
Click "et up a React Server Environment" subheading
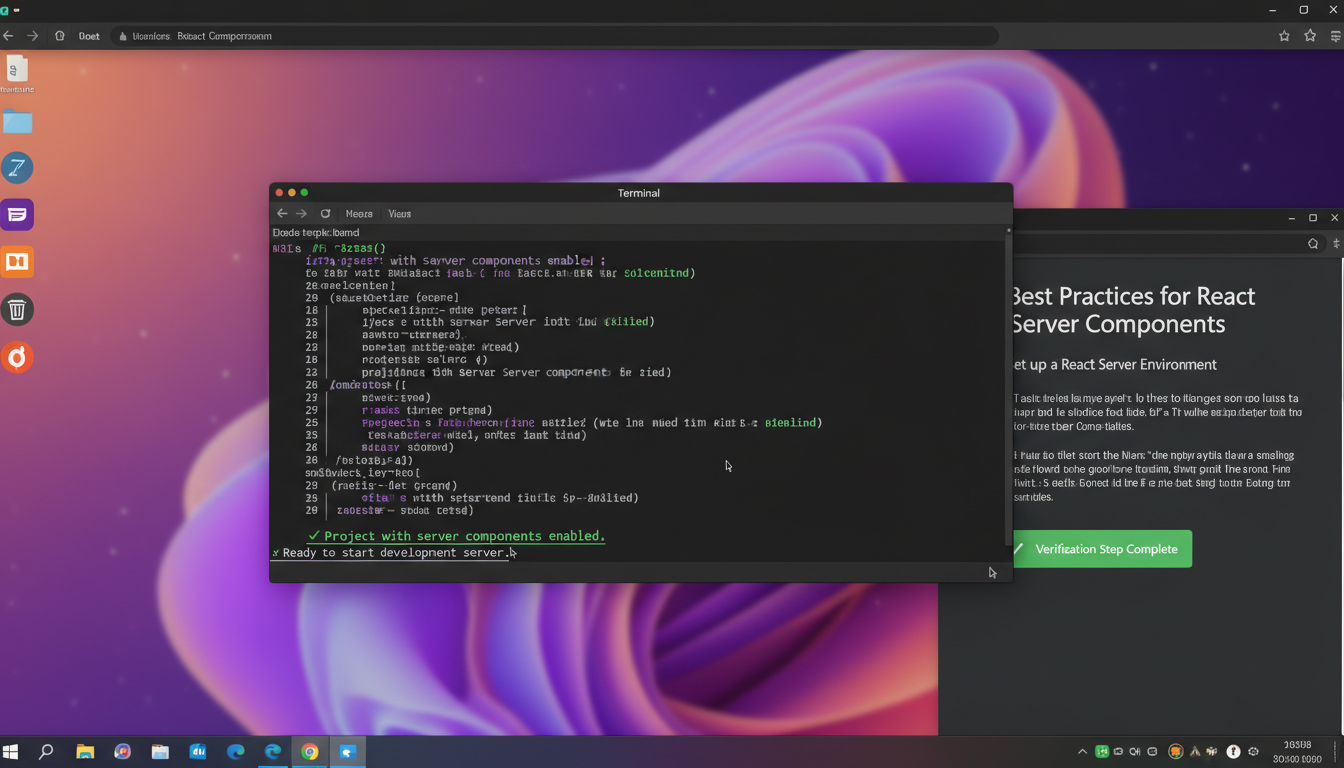click(x=1114, y=365)
